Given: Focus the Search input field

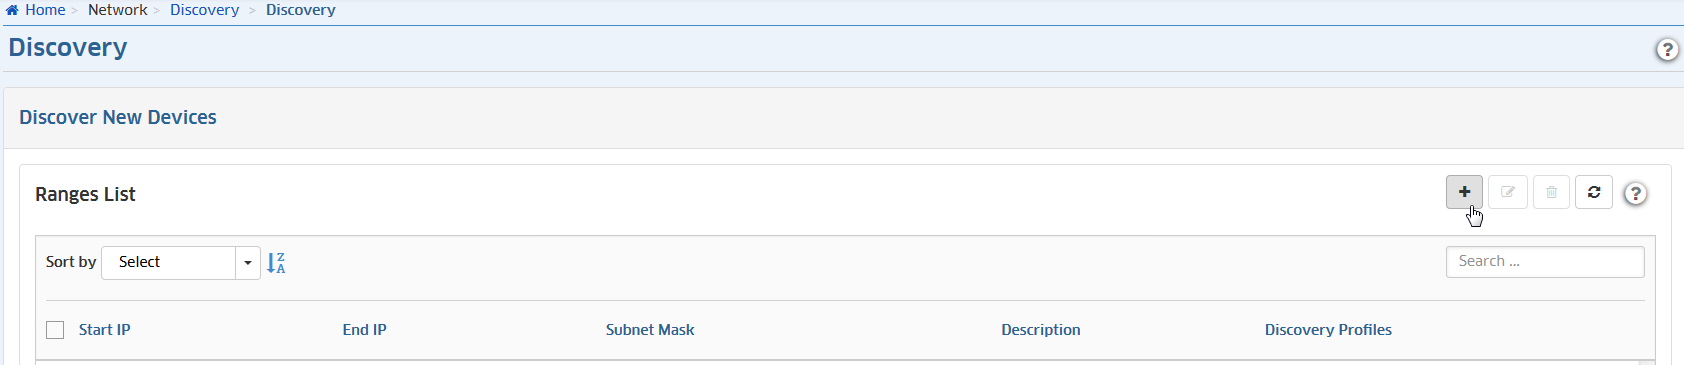Looking at the screenshot, I should pos(1545,262).
